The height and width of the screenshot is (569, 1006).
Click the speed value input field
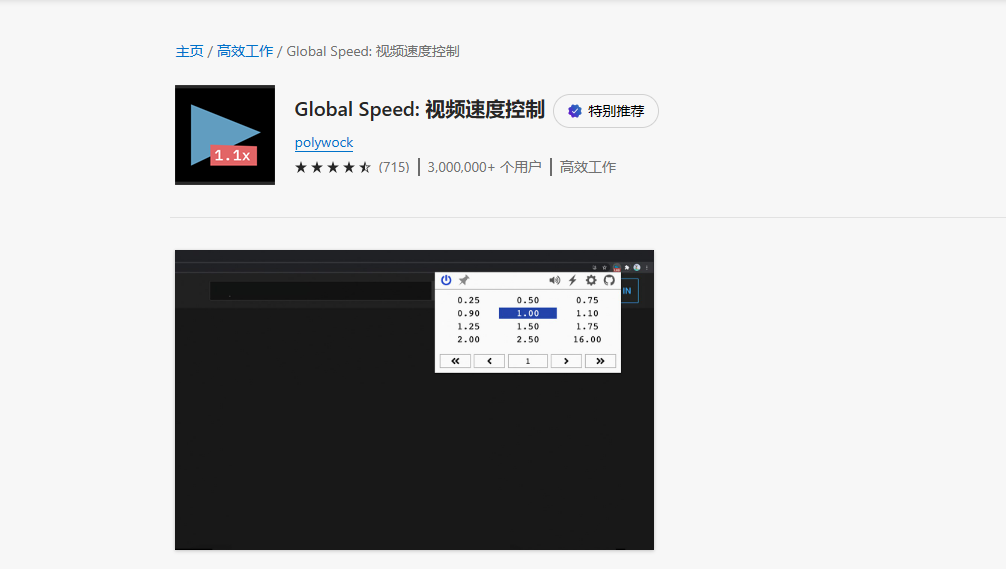point(528,361)
